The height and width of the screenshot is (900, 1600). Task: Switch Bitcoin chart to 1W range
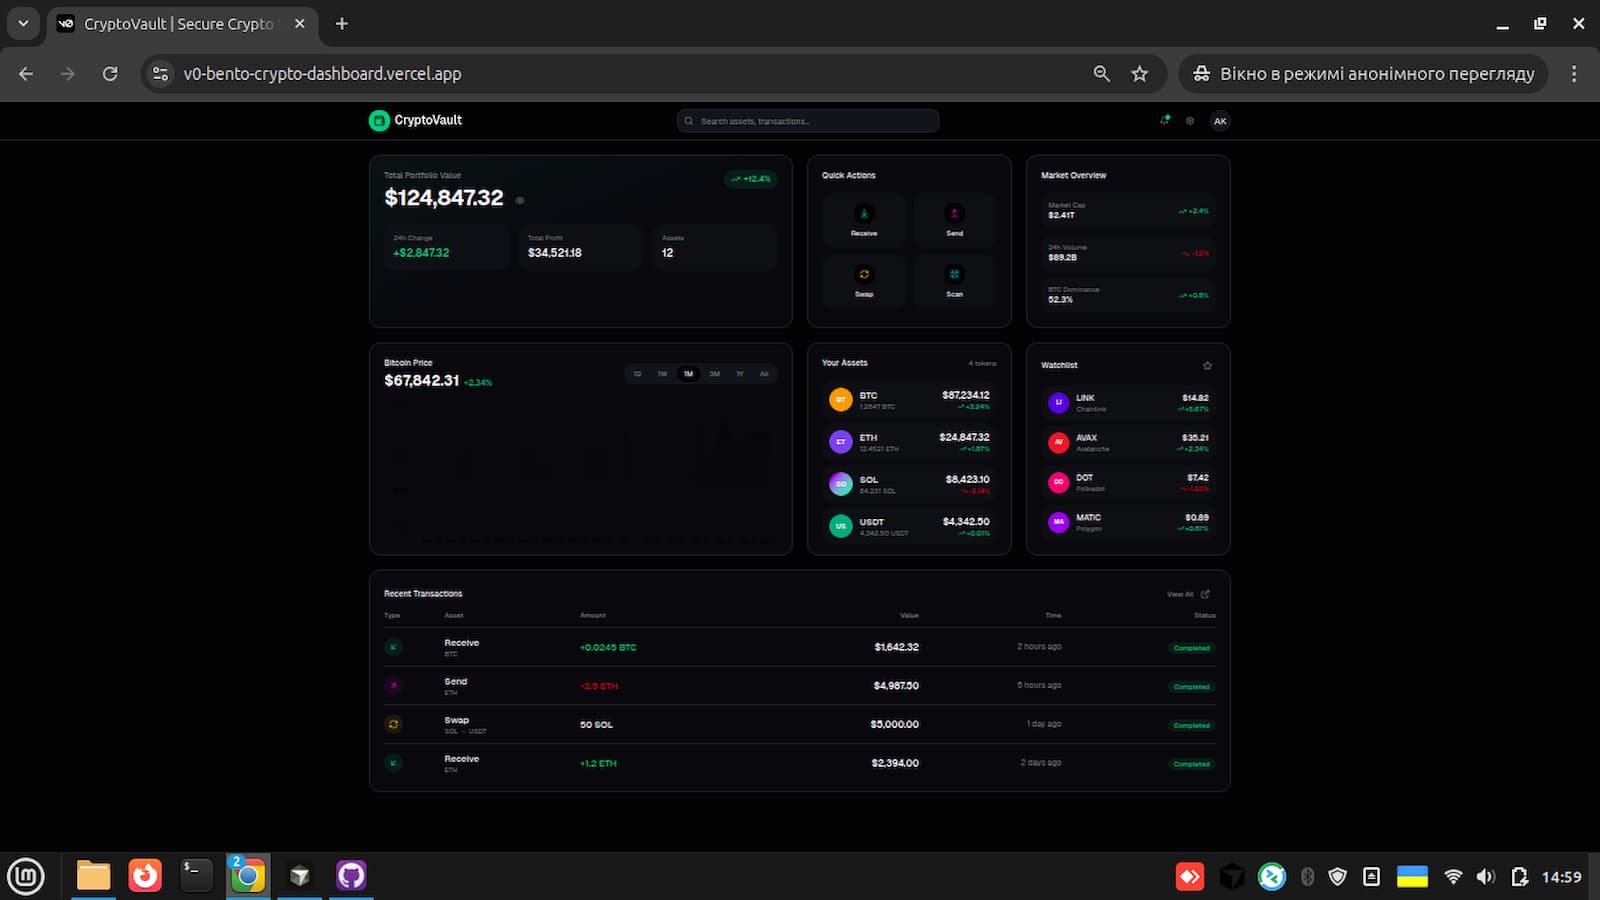662,374
